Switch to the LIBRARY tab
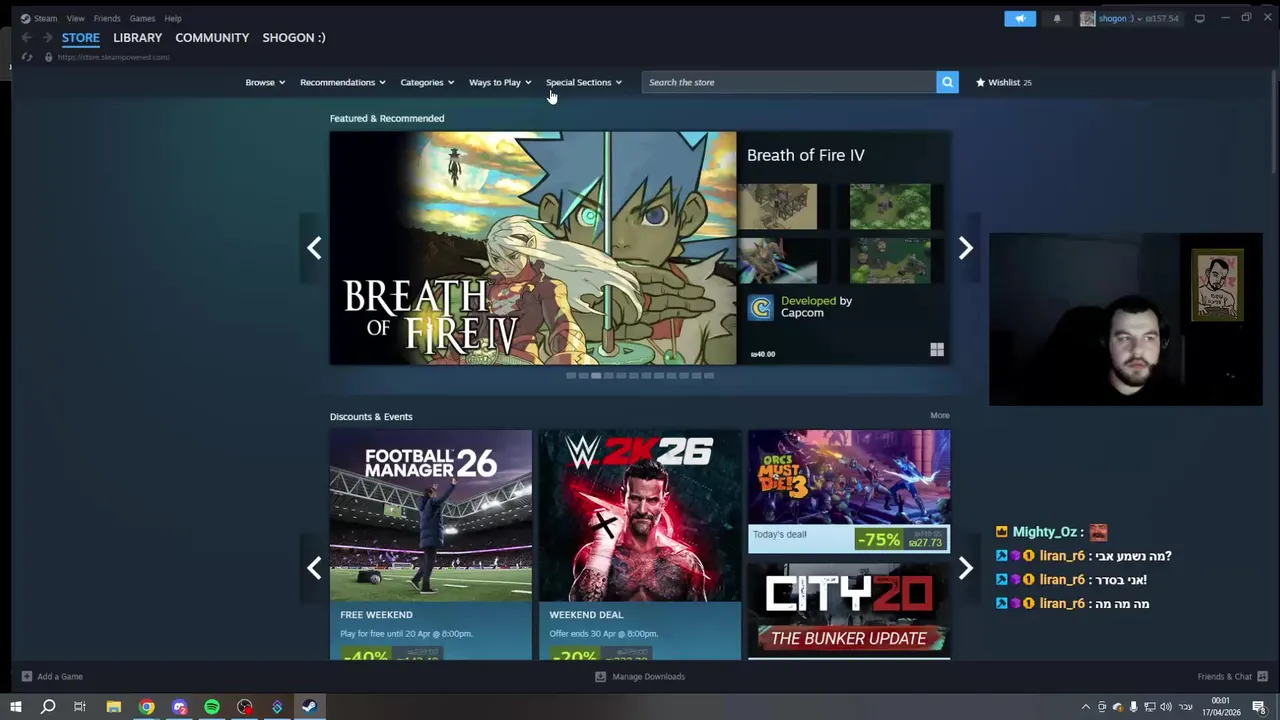The width and height of the screenshot is (1280, 720). click(x=137, y=37)
